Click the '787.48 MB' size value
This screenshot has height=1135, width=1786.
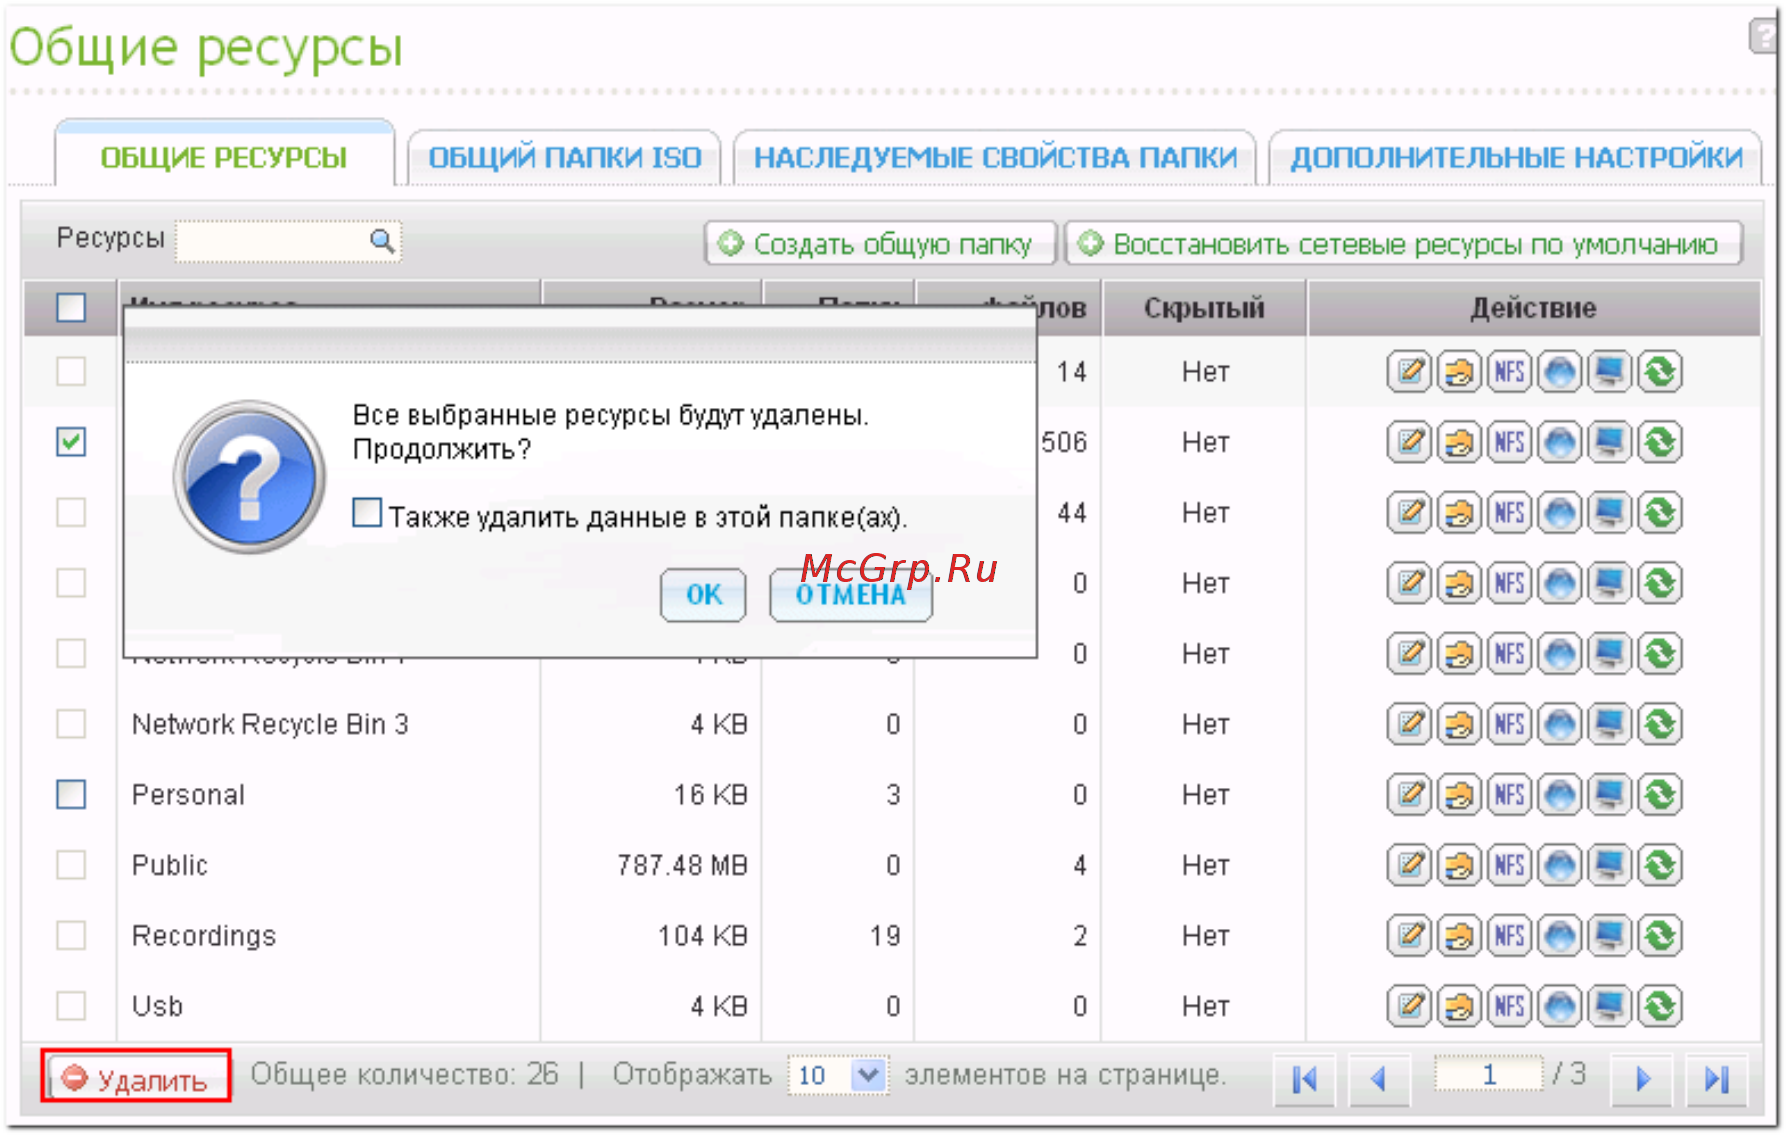pos(682,865)
